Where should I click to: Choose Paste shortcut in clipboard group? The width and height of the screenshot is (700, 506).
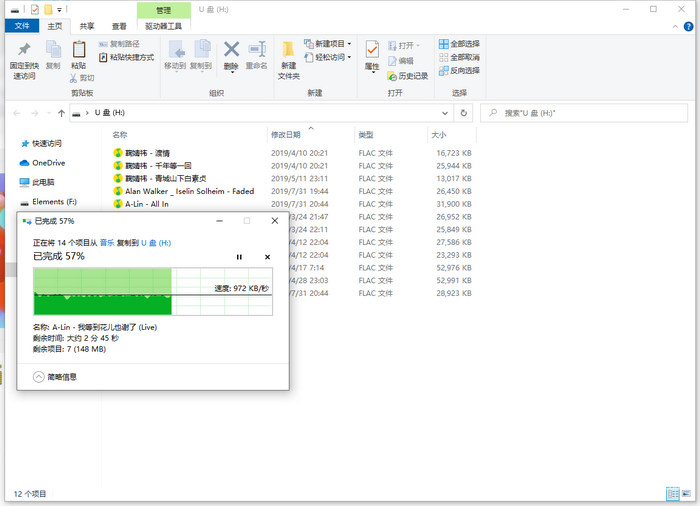pyautogui.click(x=127, y=57)
